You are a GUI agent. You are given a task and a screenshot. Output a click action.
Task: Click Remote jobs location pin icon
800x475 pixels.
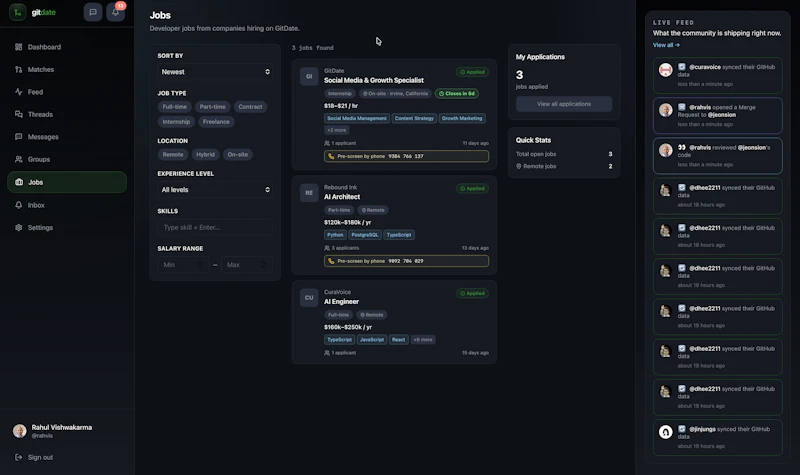[x=518, y=166]
